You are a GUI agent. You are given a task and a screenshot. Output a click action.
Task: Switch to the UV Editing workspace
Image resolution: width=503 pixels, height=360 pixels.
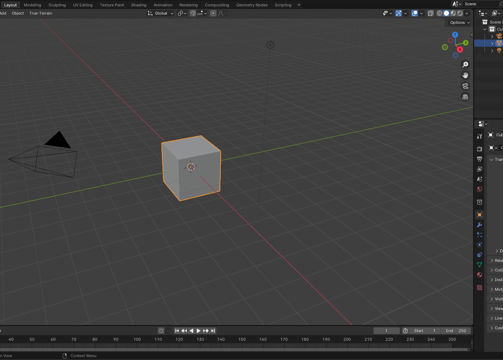click(83, 5)
